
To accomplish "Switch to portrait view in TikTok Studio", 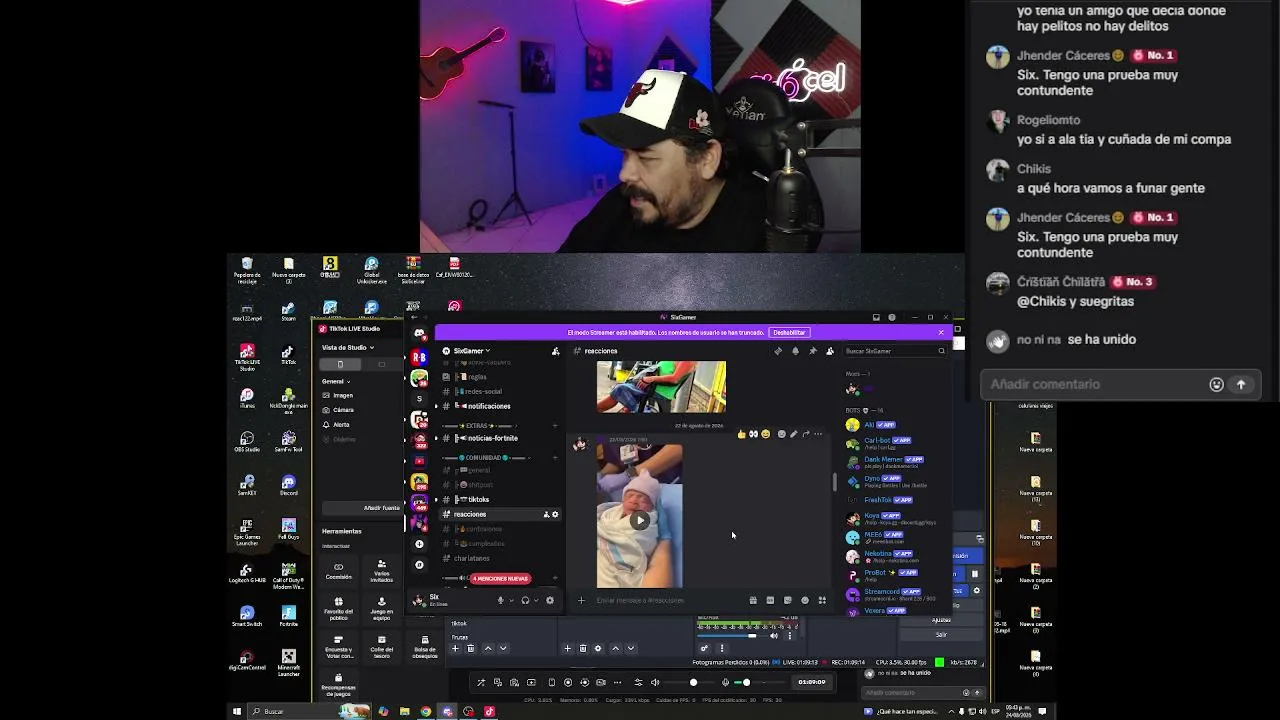I will pos(340,364).
